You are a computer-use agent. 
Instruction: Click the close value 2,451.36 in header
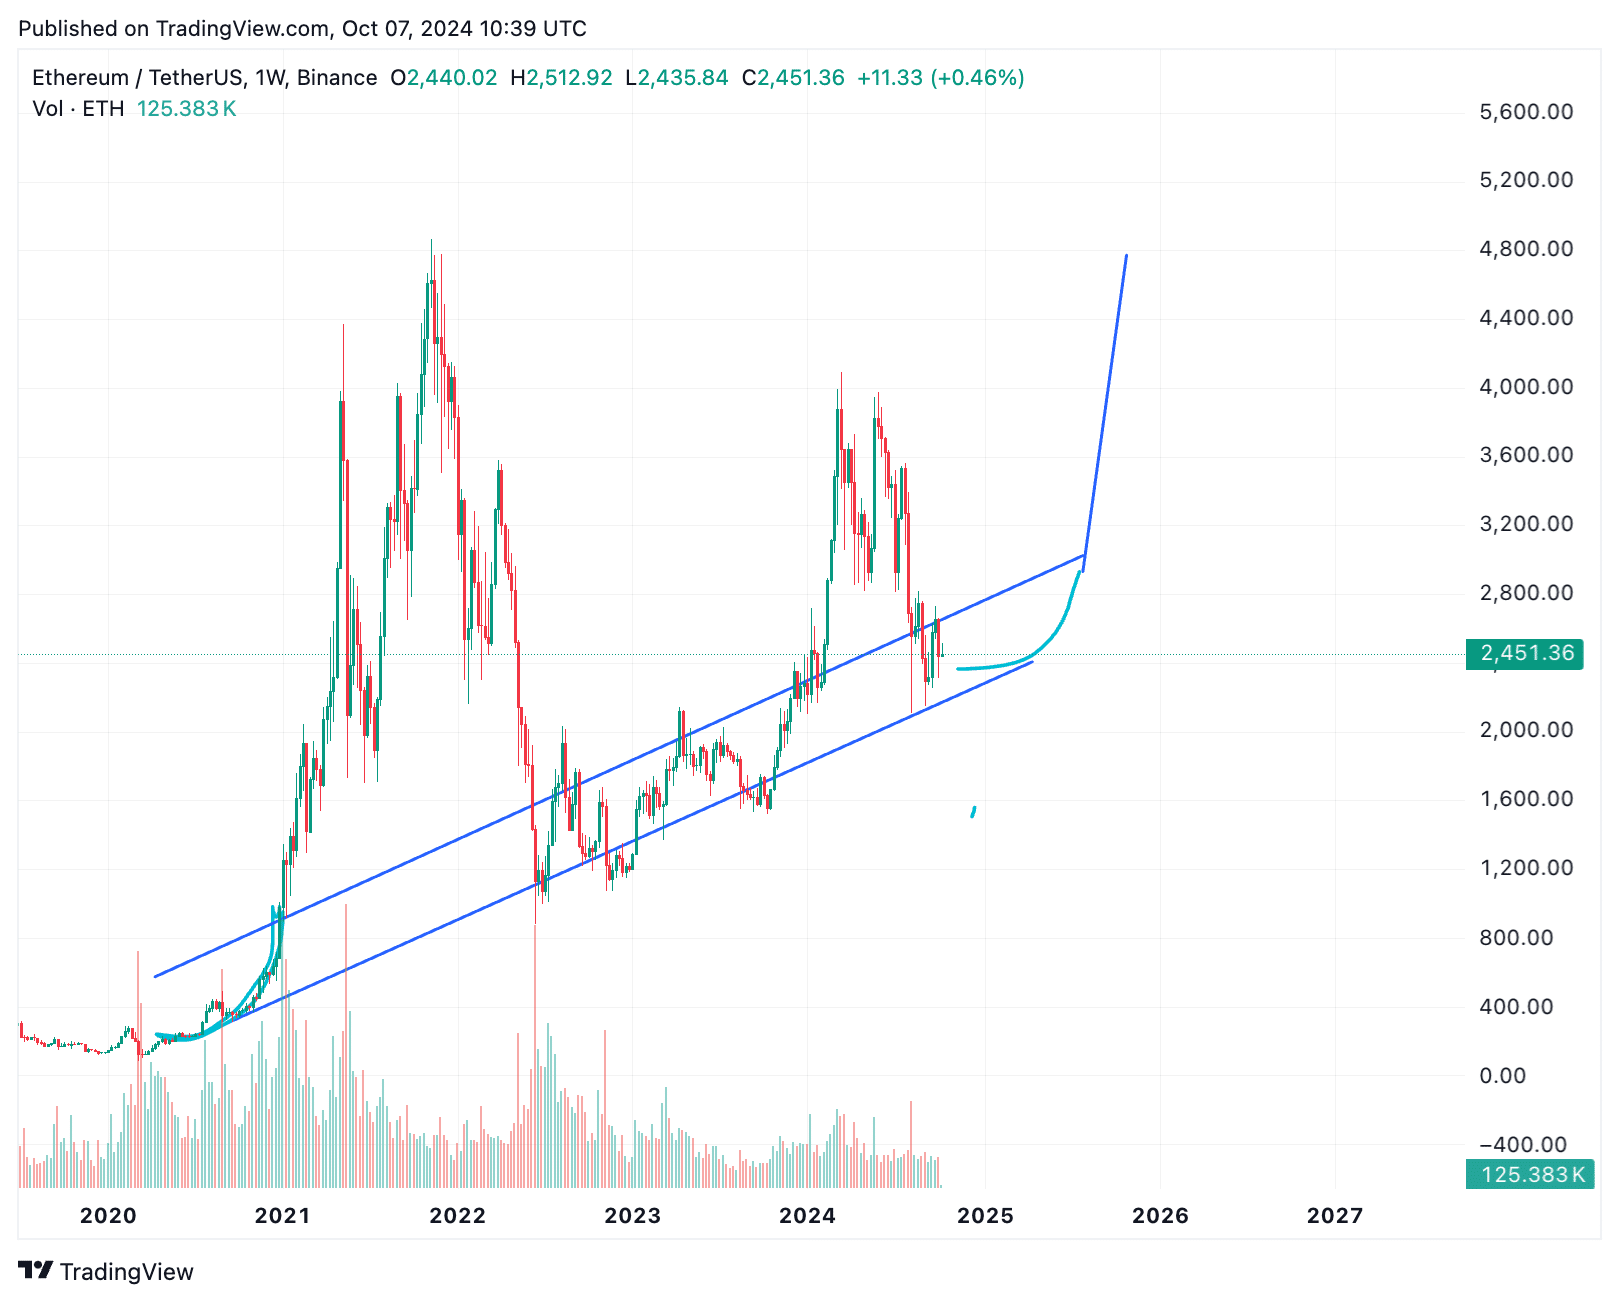point(800,78)
